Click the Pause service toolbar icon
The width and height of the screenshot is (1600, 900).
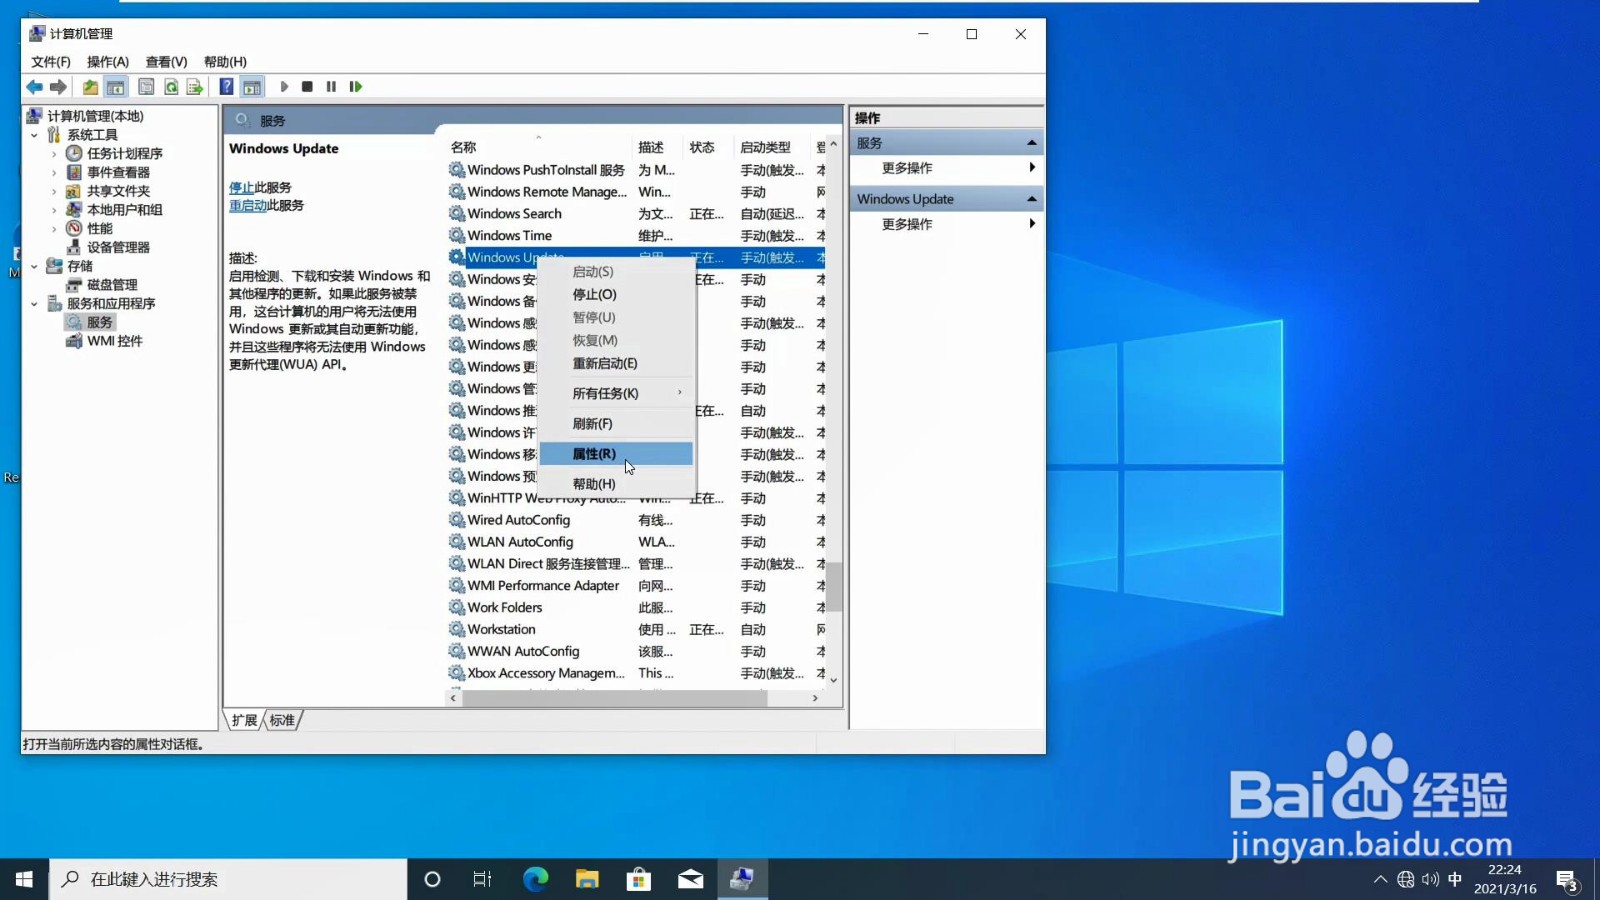click(331, 87)
